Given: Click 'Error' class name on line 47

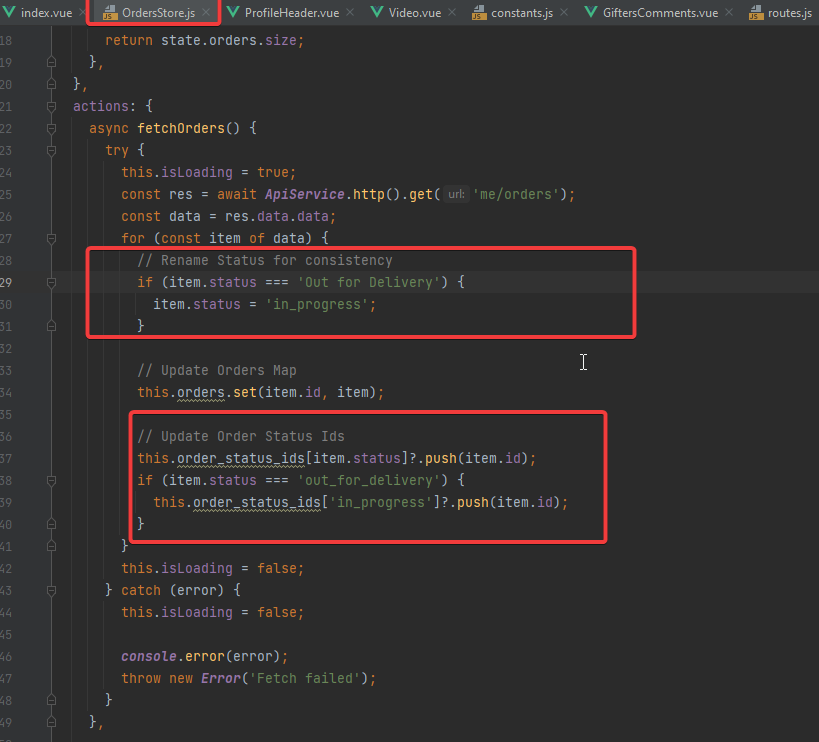Looking at the screenshot, I should [221, 678].
